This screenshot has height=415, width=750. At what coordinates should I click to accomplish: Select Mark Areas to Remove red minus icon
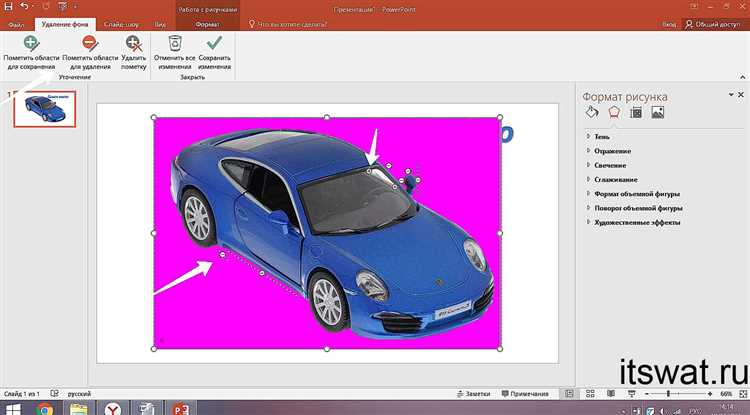point(89,43)
